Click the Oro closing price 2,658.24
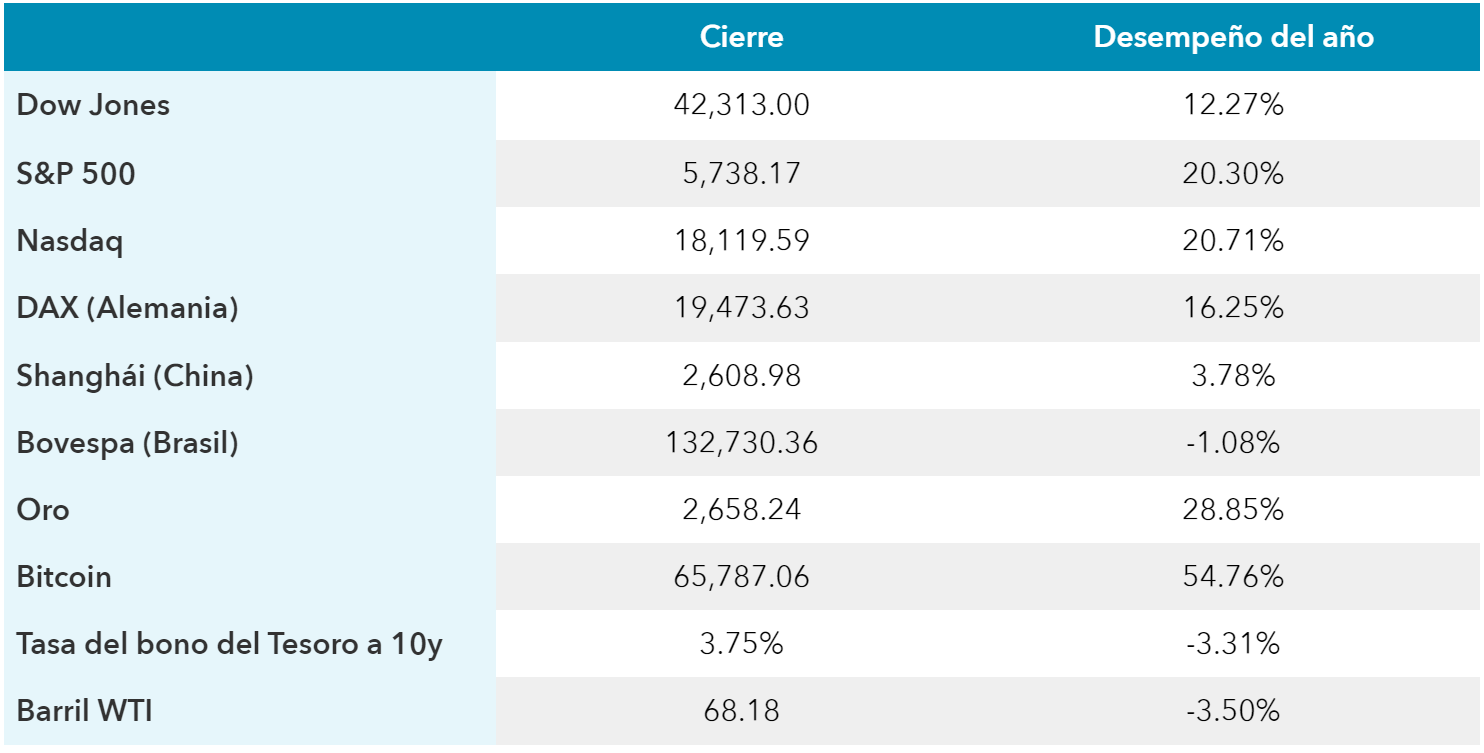 coord(742,509)
